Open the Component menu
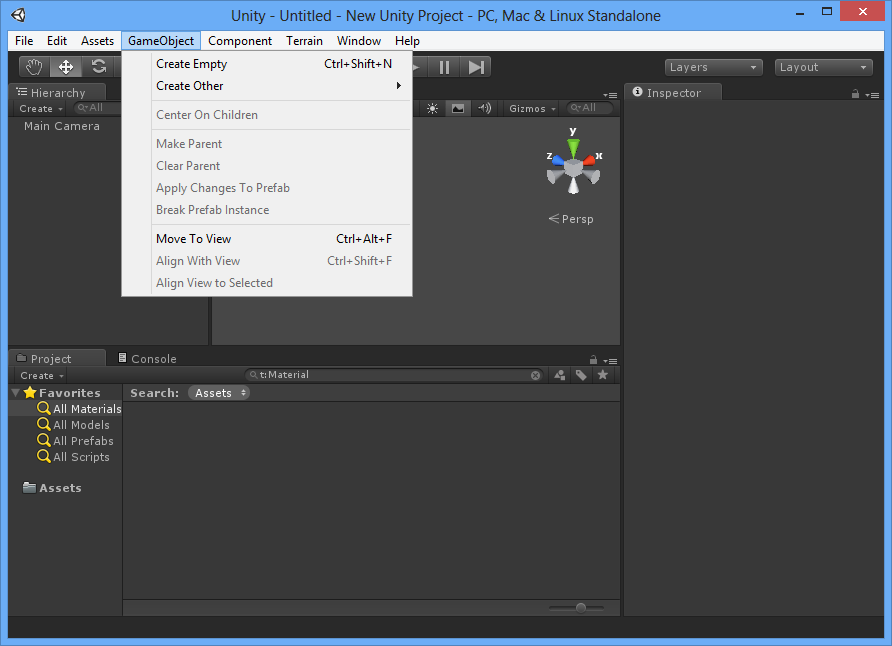This screenshot has height=646, width=892. 240,41
